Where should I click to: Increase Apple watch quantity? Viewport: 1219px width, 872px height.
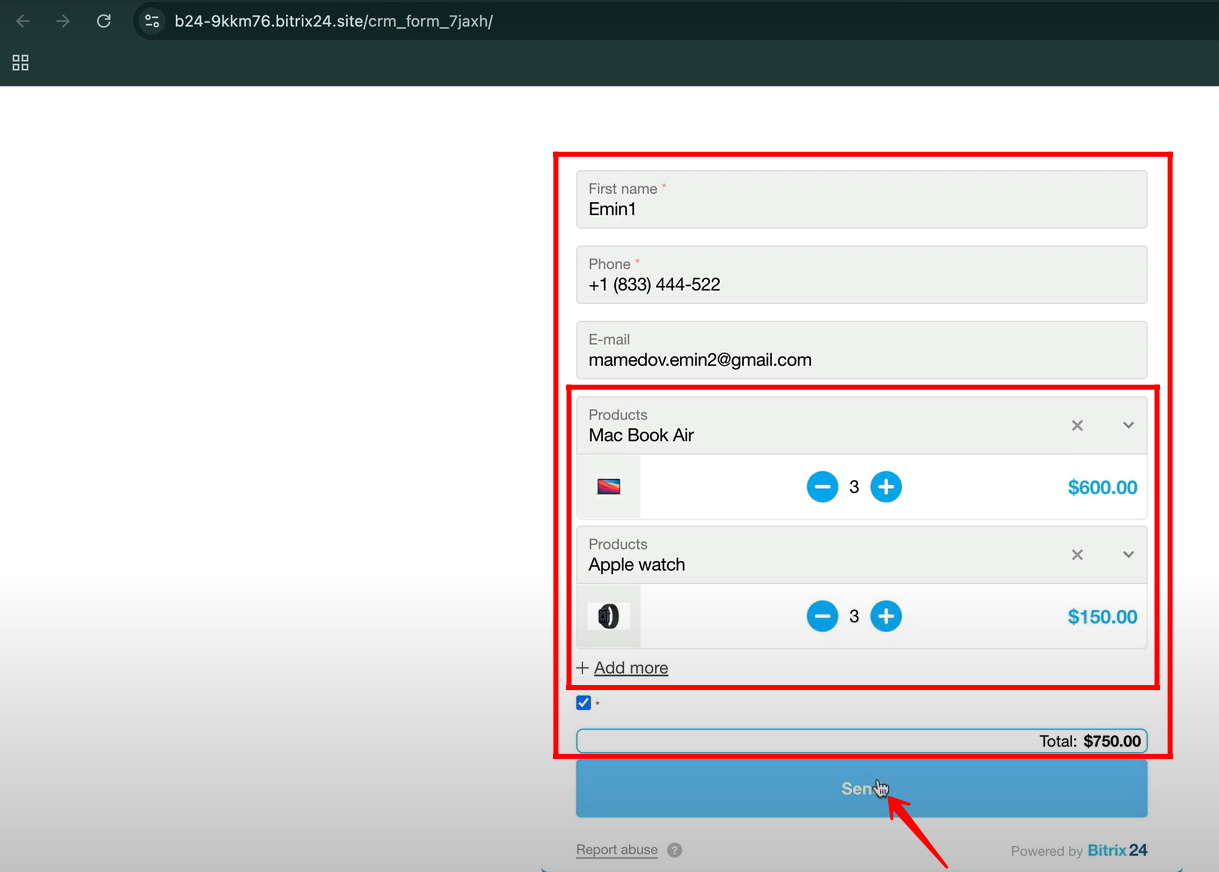(x=886, y=616)
